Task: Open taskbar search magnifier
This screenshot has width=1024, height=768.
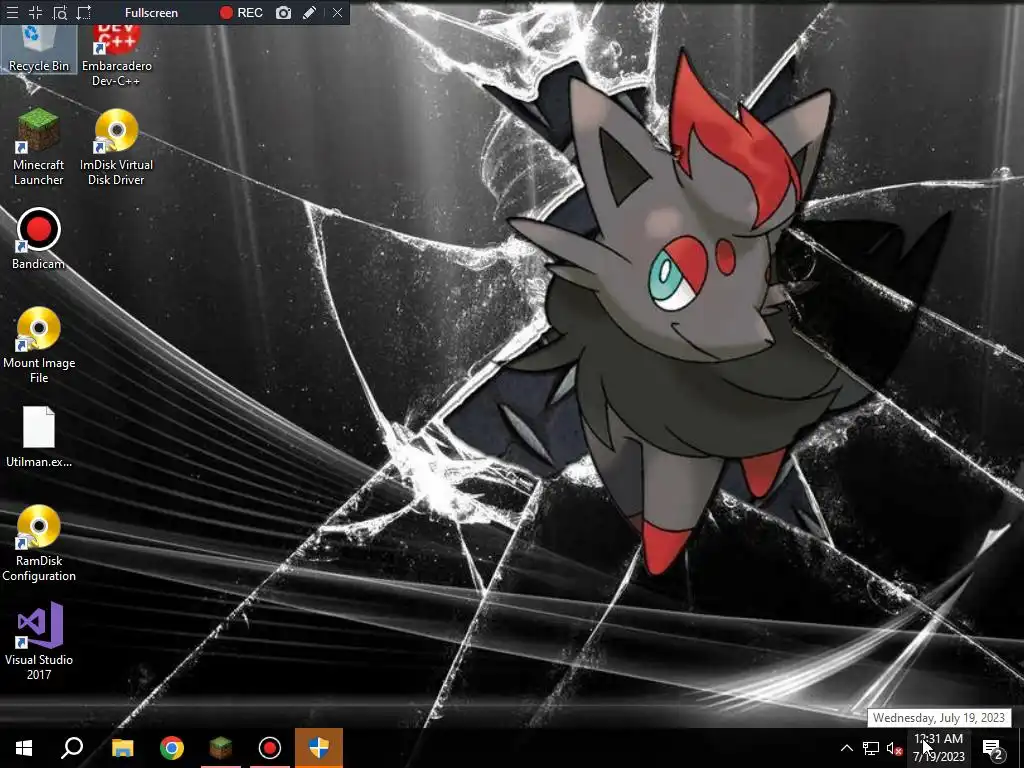Action: click(x=72, y=748)
